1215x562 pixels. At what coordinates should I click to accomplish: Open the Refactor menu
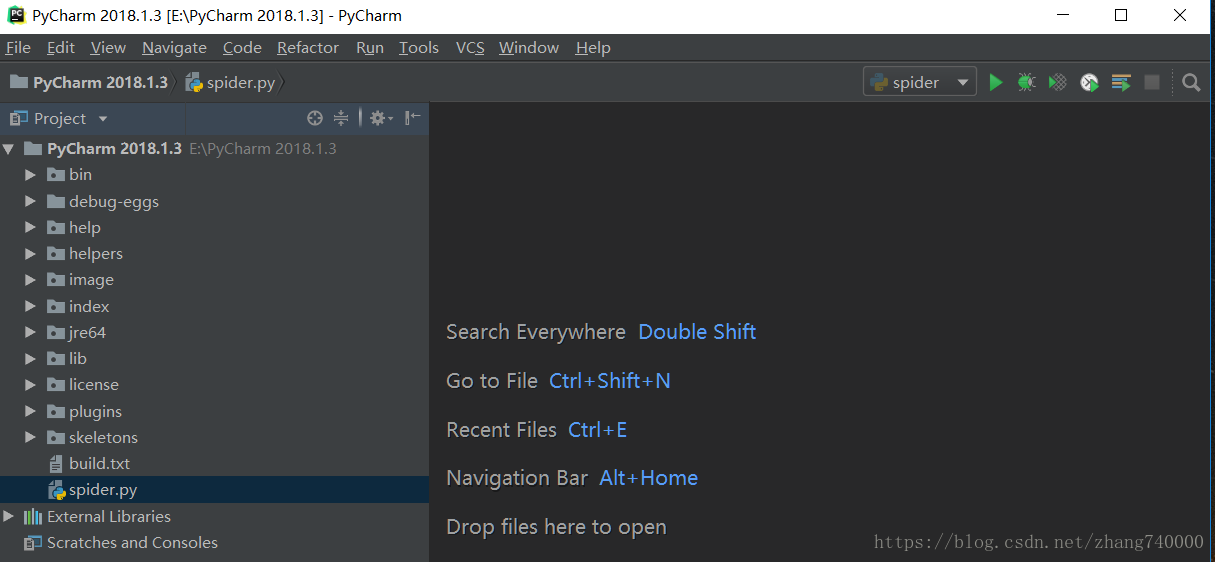[x=308, y=47]
